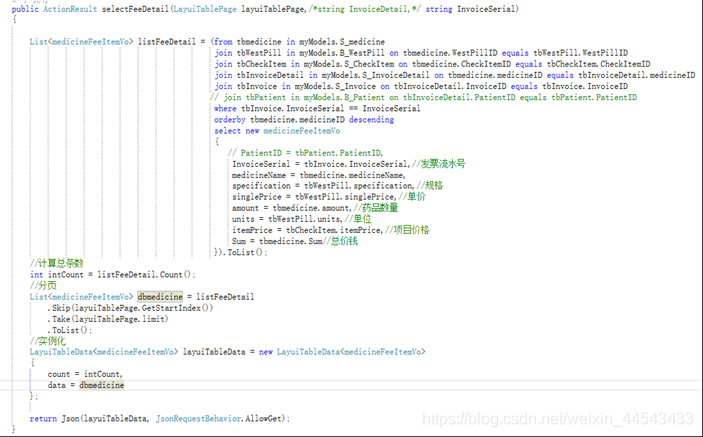Click the public keyword in method signature

25,9
